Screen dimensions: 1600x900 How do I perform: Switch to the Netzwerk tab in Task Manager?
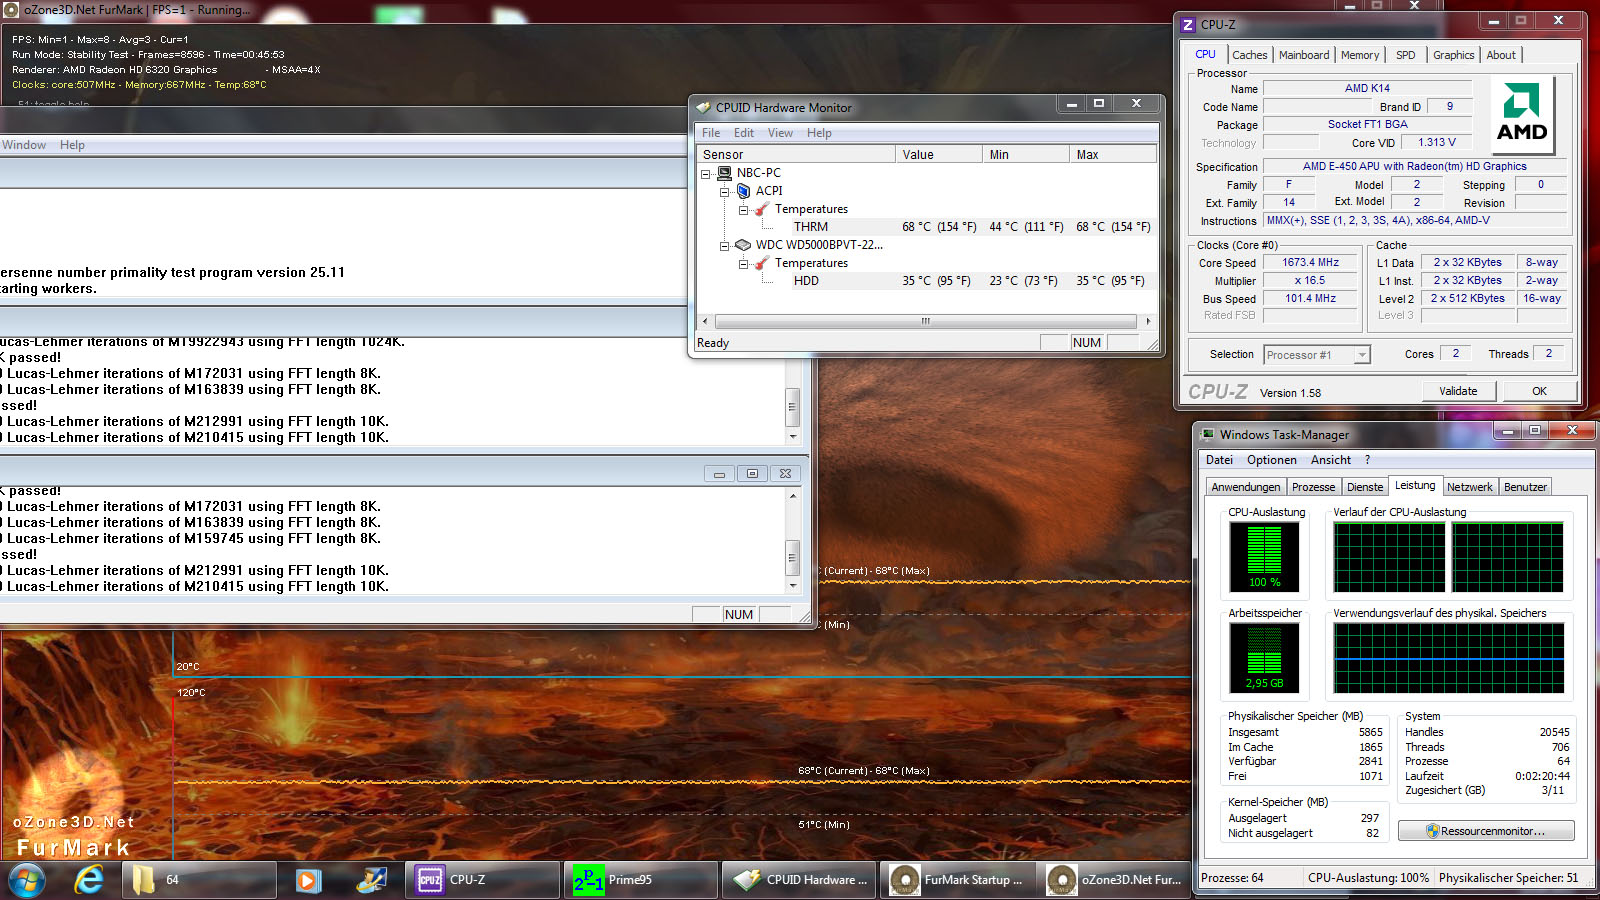[x=1470, y=487]
